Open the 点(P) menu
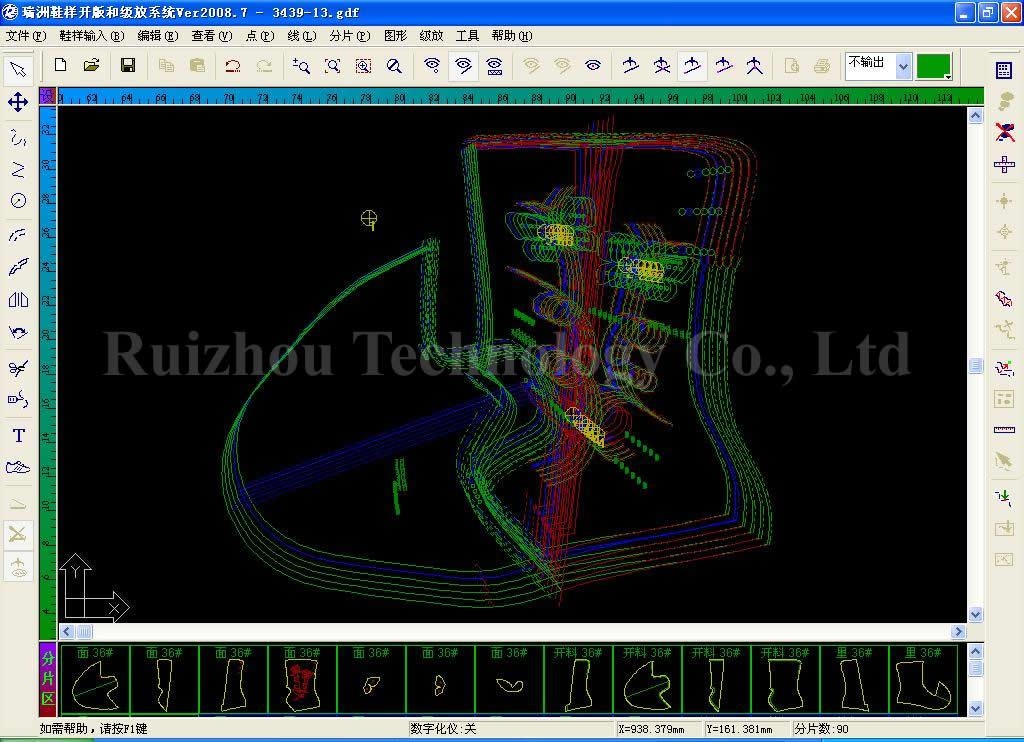This screenshot has height=742, width=1024. coord(260,36)
